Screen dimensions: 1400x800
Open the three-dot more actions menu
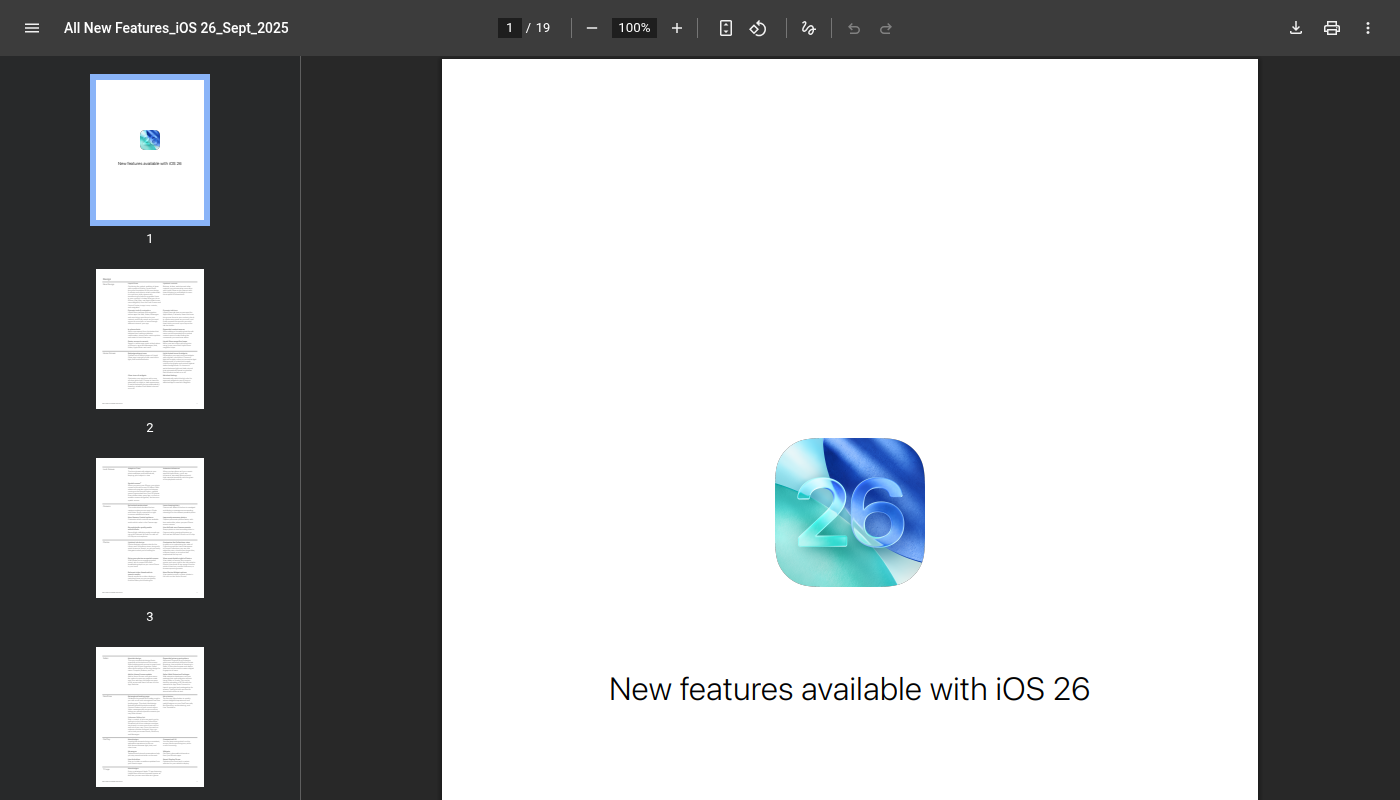pyautogui.click(x=1368, y=28)
